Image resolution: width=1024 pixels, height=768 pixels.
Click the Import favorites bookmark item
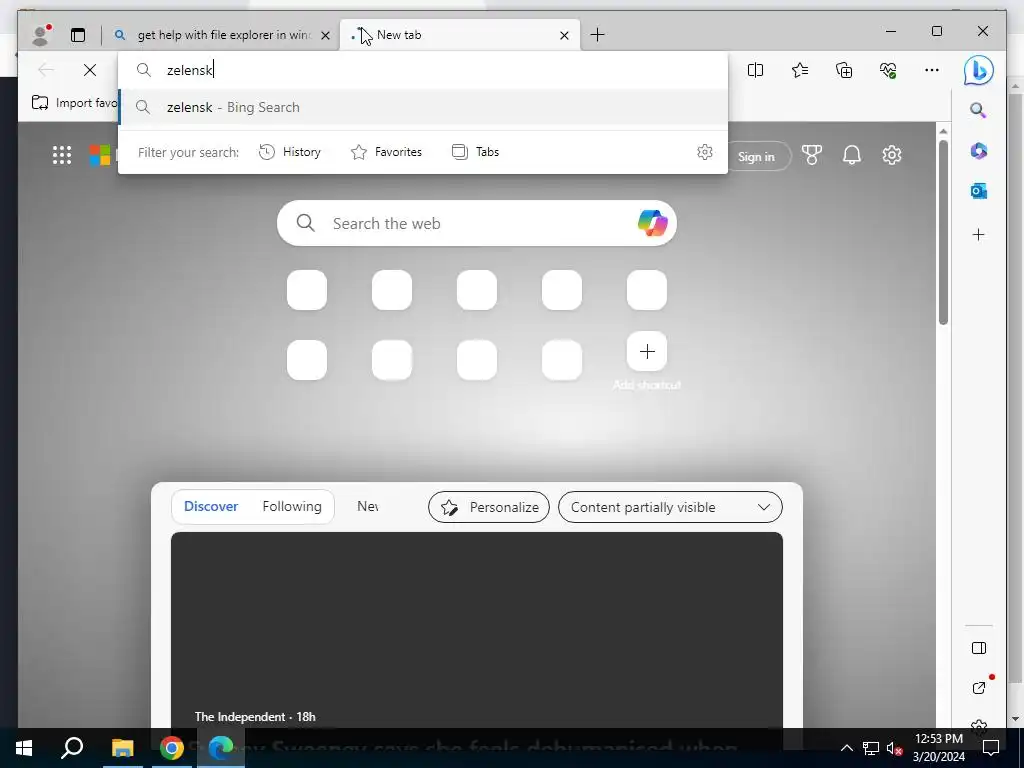pos(74,103)
